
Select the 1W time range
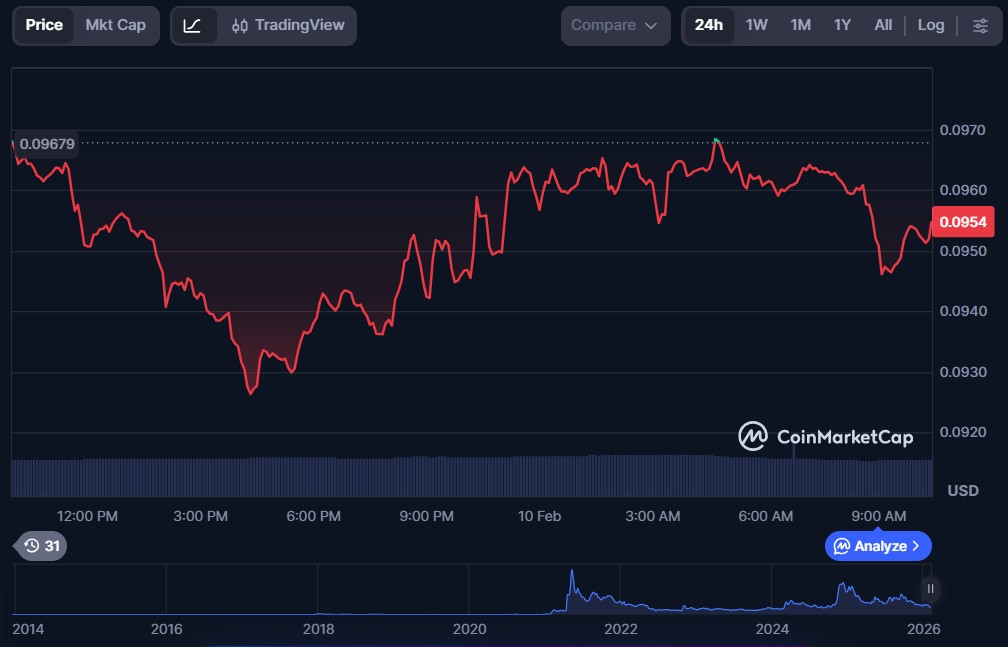point(756,25)
